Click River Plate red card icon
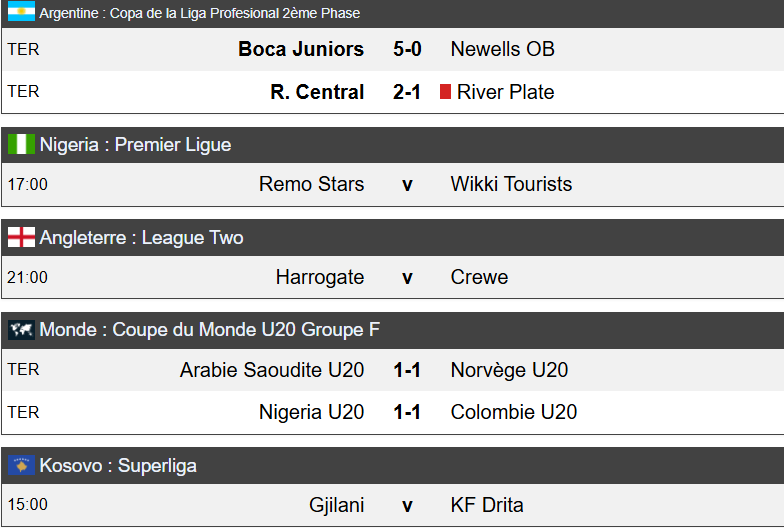Viewport: 784px width, 528px height. (x=445, y=92)
